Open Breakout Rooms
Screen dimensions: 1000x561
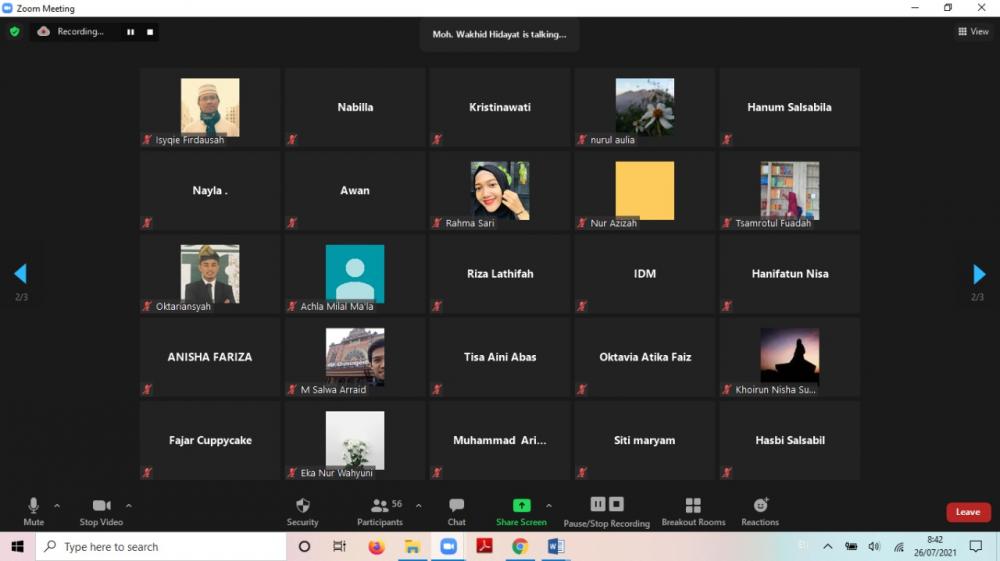tap(693, 510)
